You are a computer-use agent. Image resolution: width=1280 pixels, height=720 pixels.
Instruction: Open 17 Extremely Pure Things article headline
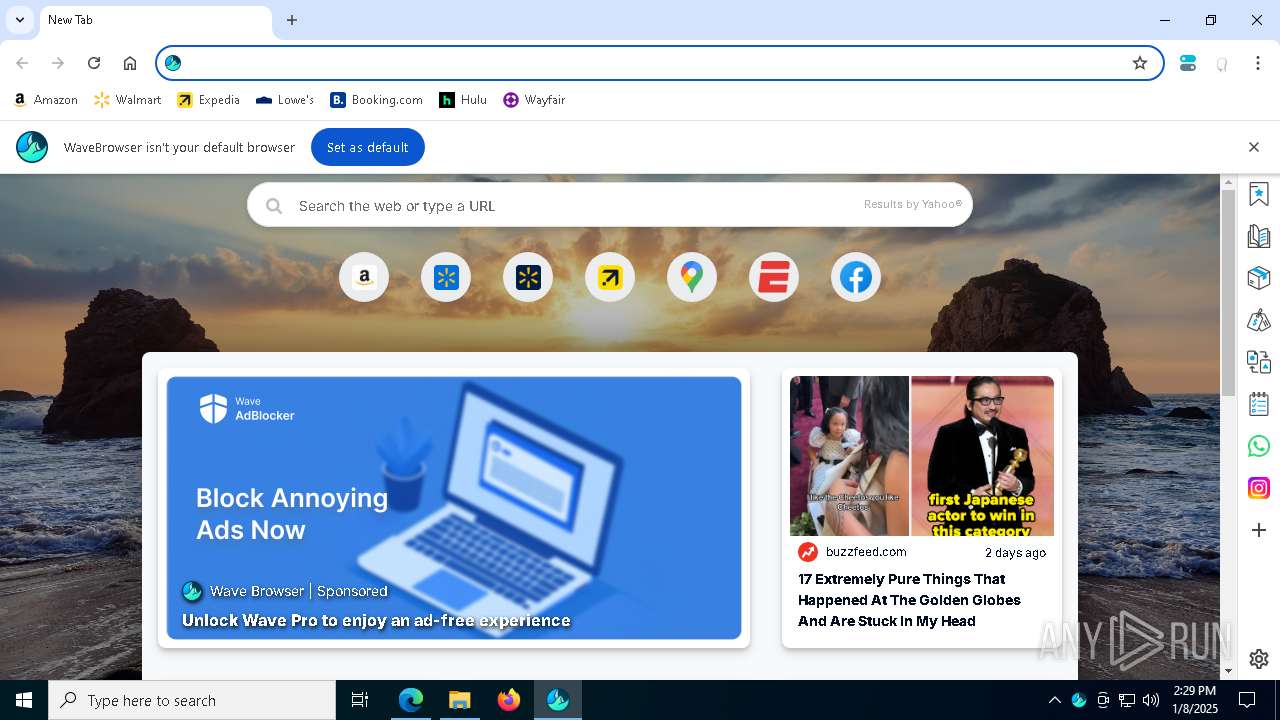coord(909,600)
